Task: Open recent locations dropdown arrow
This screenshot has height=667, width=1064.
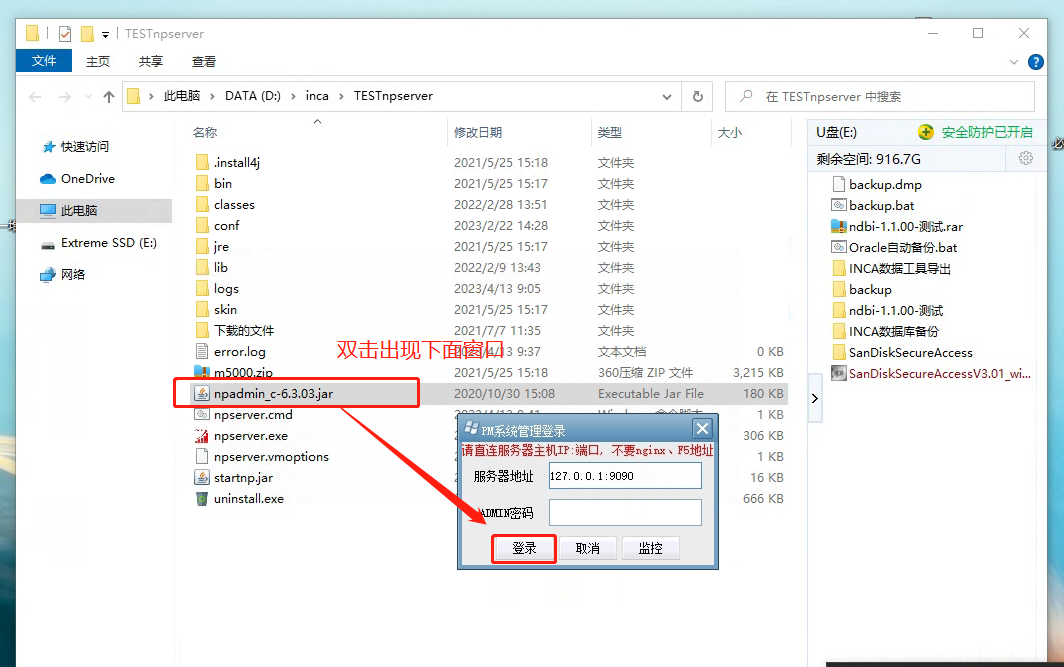Action: (88, 97)
